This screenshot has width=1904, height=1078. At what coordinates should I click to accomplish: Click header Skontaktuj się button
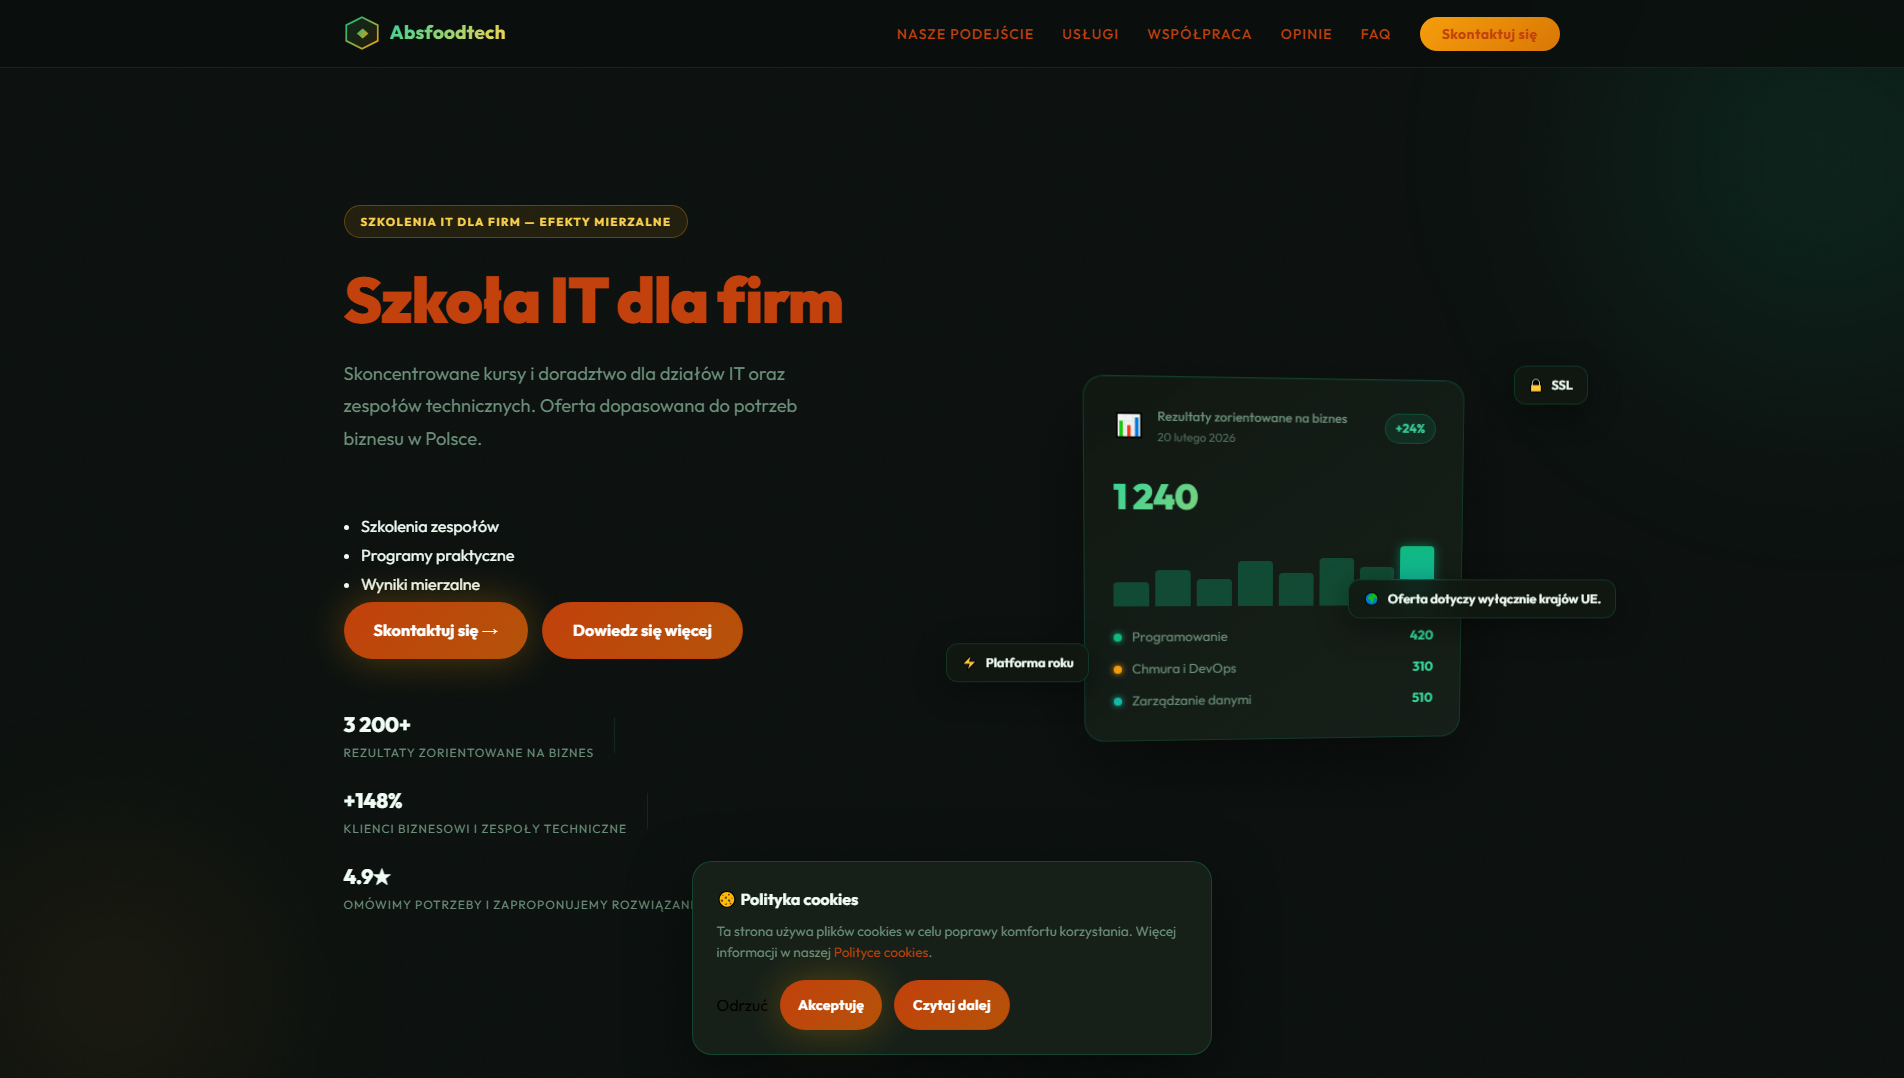1489,34
